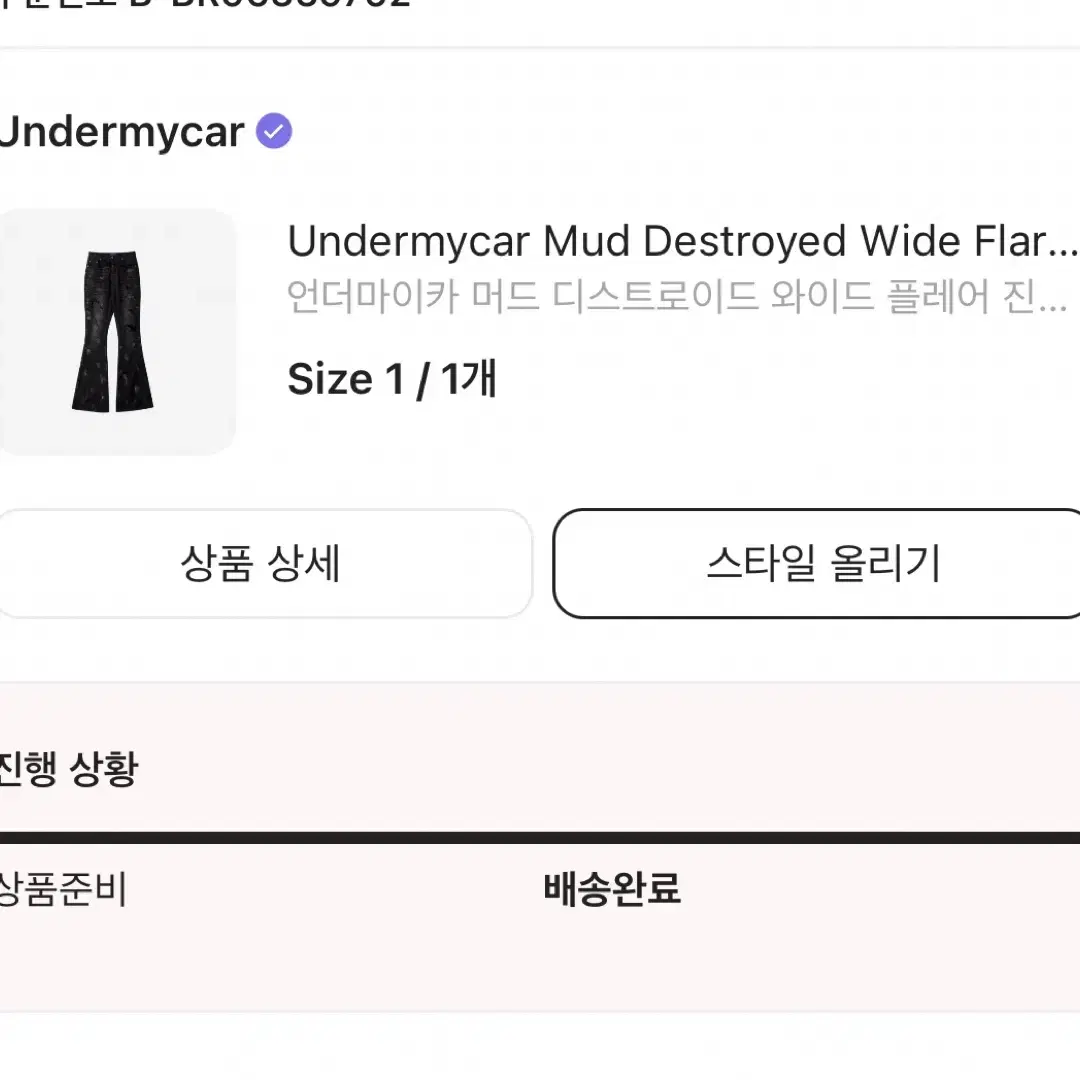This screenshot has height=1080, width=1080.
Task: Expand the truncated Korean title ellipsis
Action: click(1052, 306)
